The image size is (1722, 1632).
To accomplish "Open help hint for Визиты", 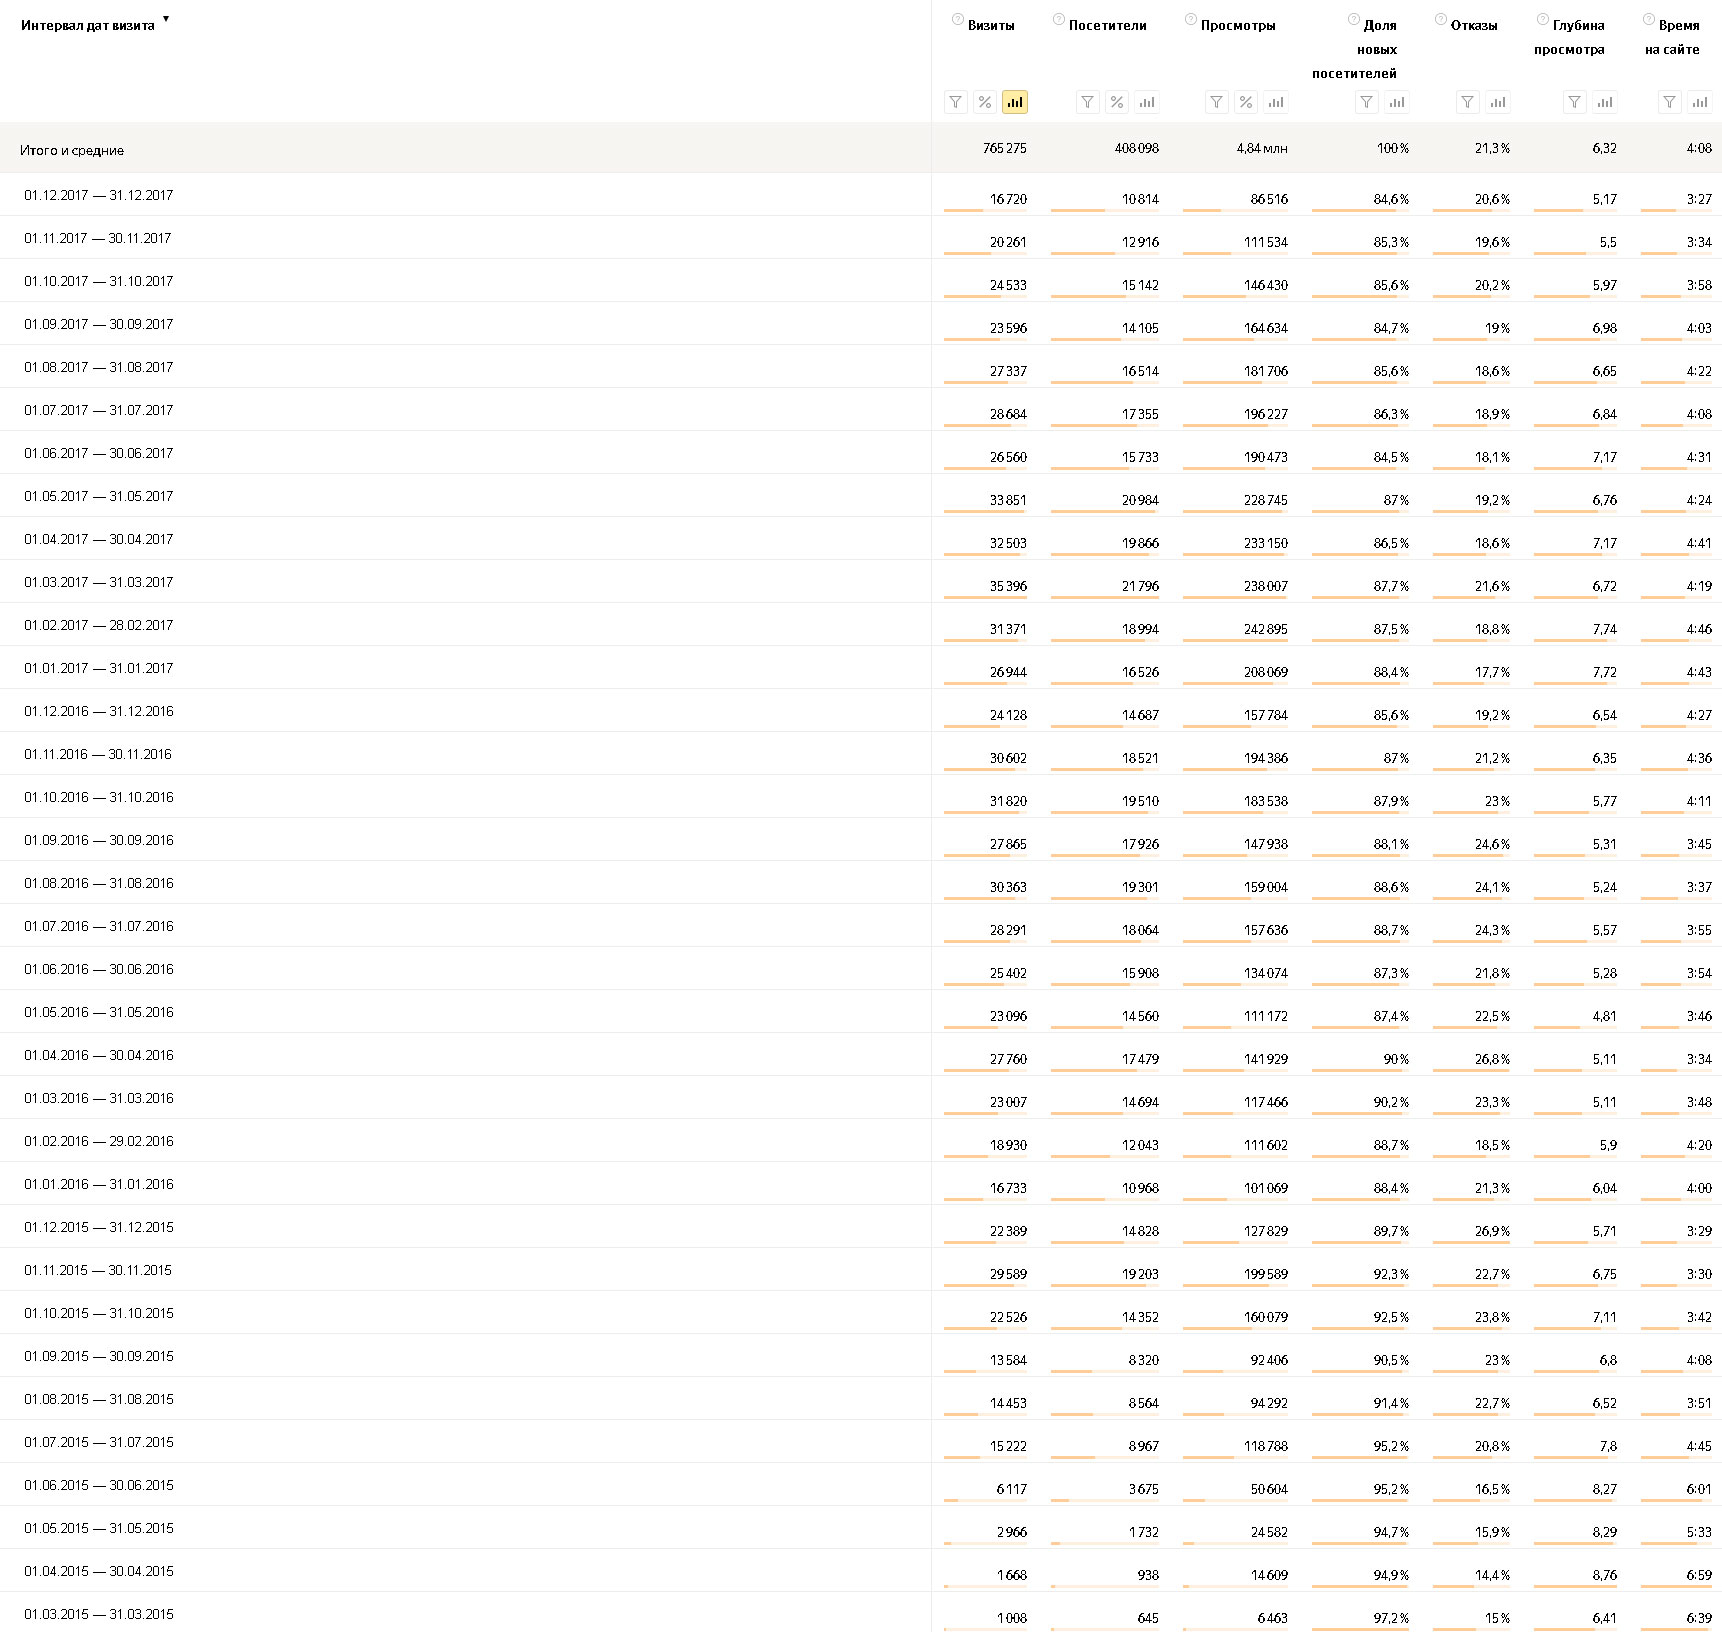I will pos(958,19).
